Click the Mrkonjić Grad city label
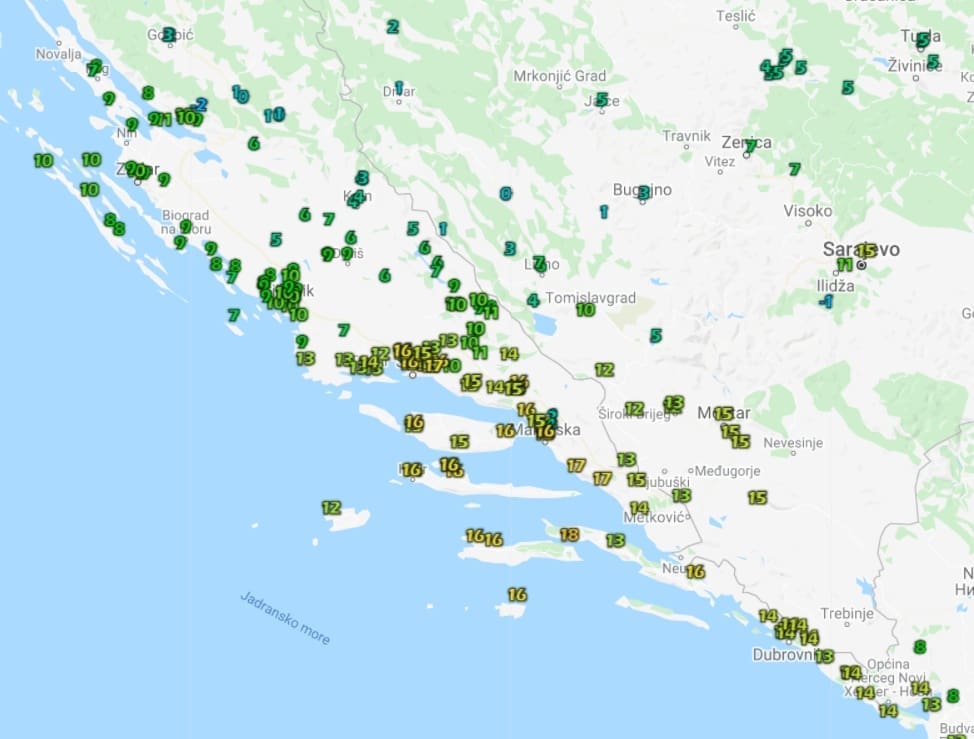 [559, 76]
